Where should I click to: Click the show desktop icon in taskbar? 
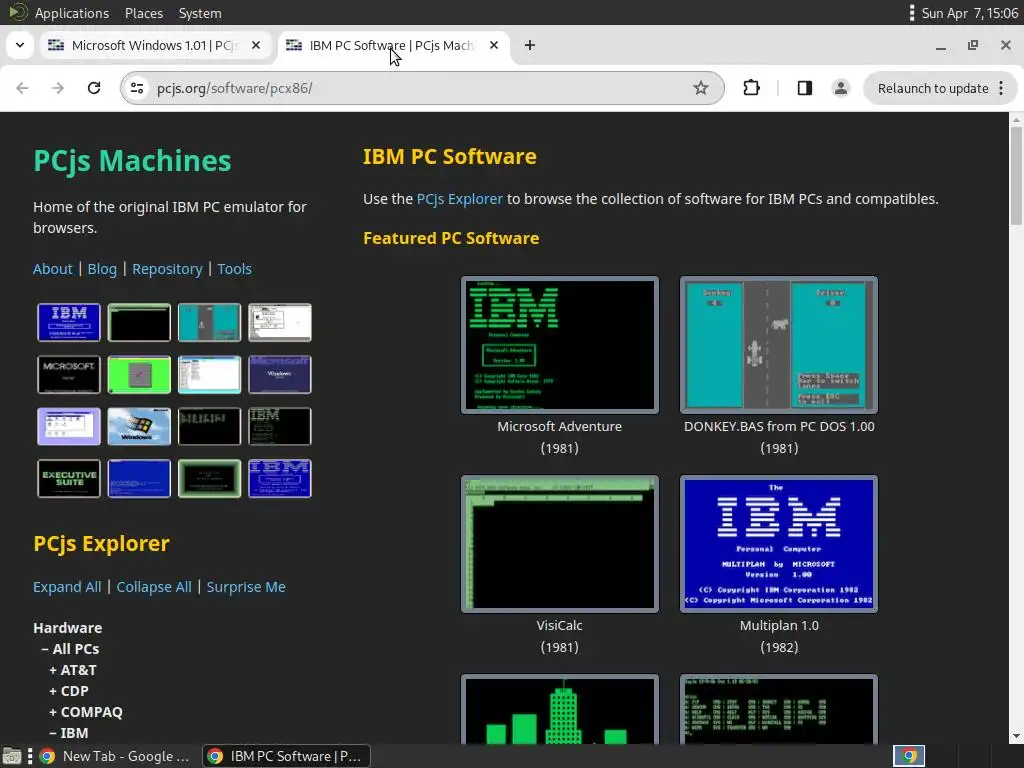[x=12, y=756]
